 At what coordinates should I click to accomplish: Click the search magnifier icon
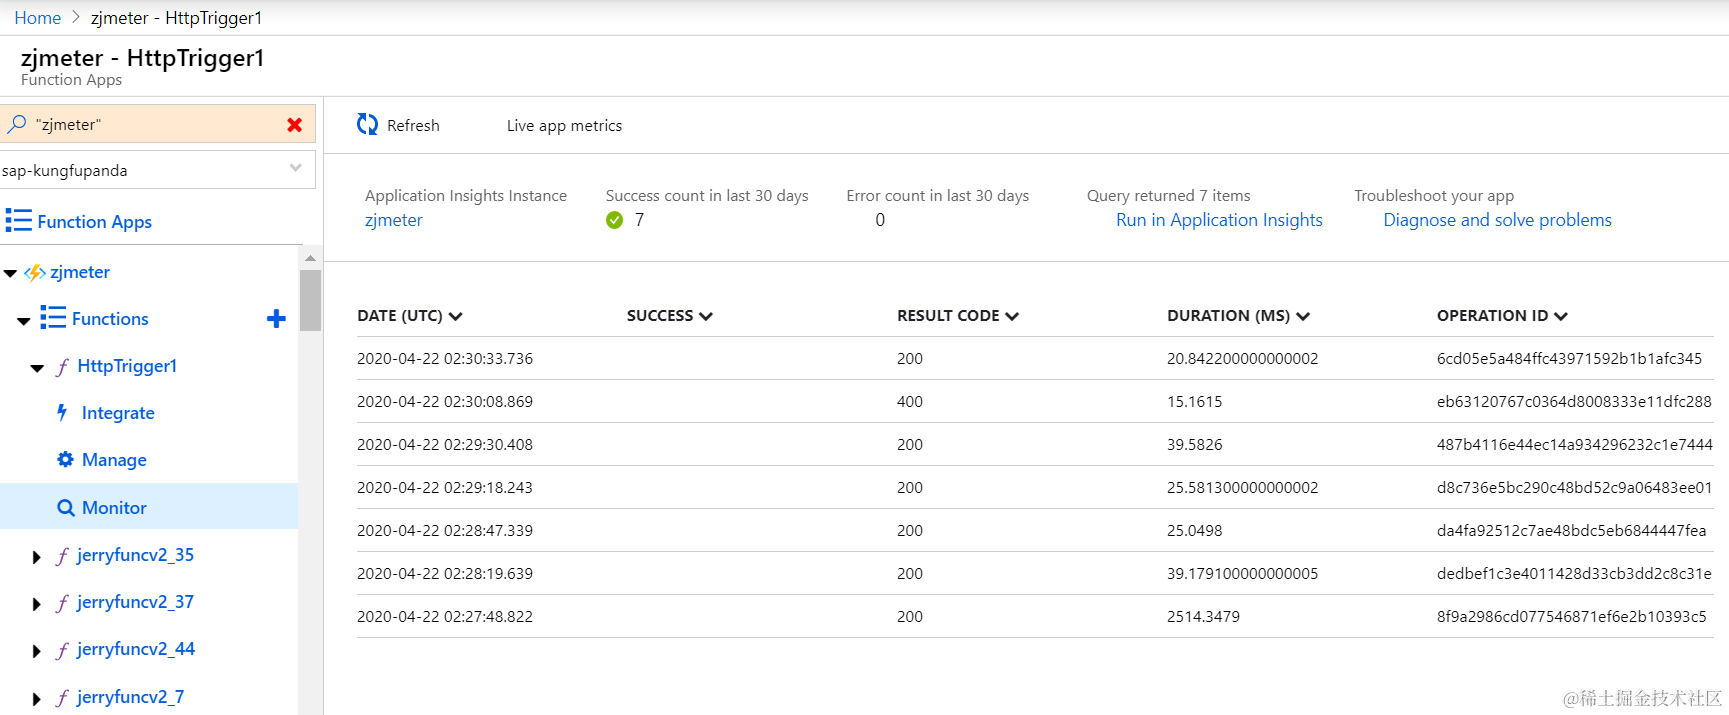pyautogui.click(x=17, y=125)
